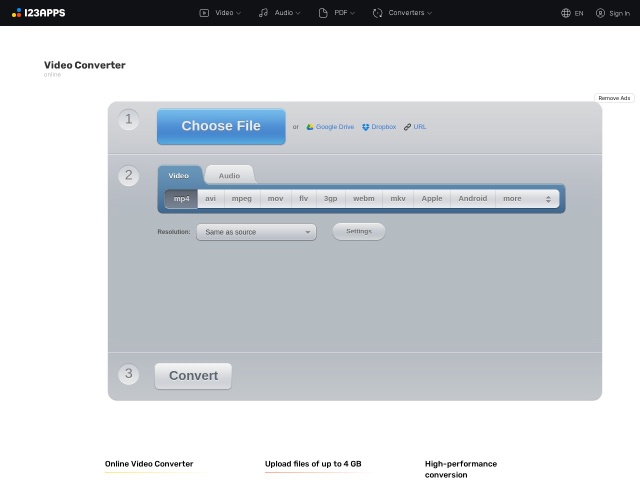Click the Convert button
The width and height of the screenshot is (640, 480).
[x=193, y=376]
